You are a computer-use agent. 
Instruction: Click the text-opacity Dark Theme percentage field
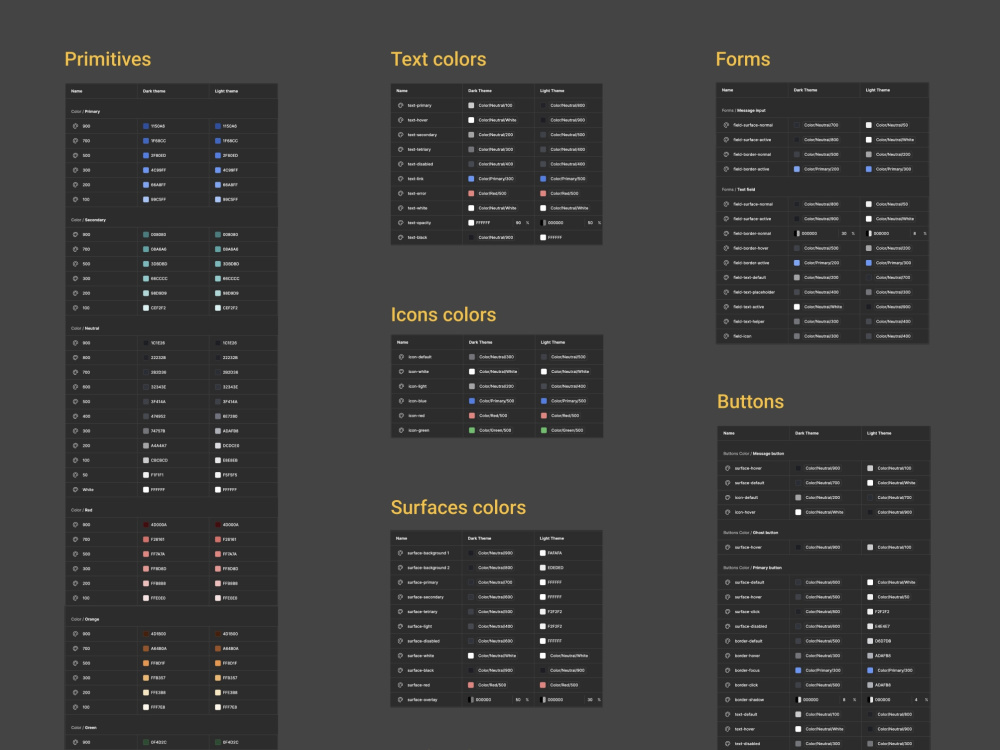click(x=522, y=223)
